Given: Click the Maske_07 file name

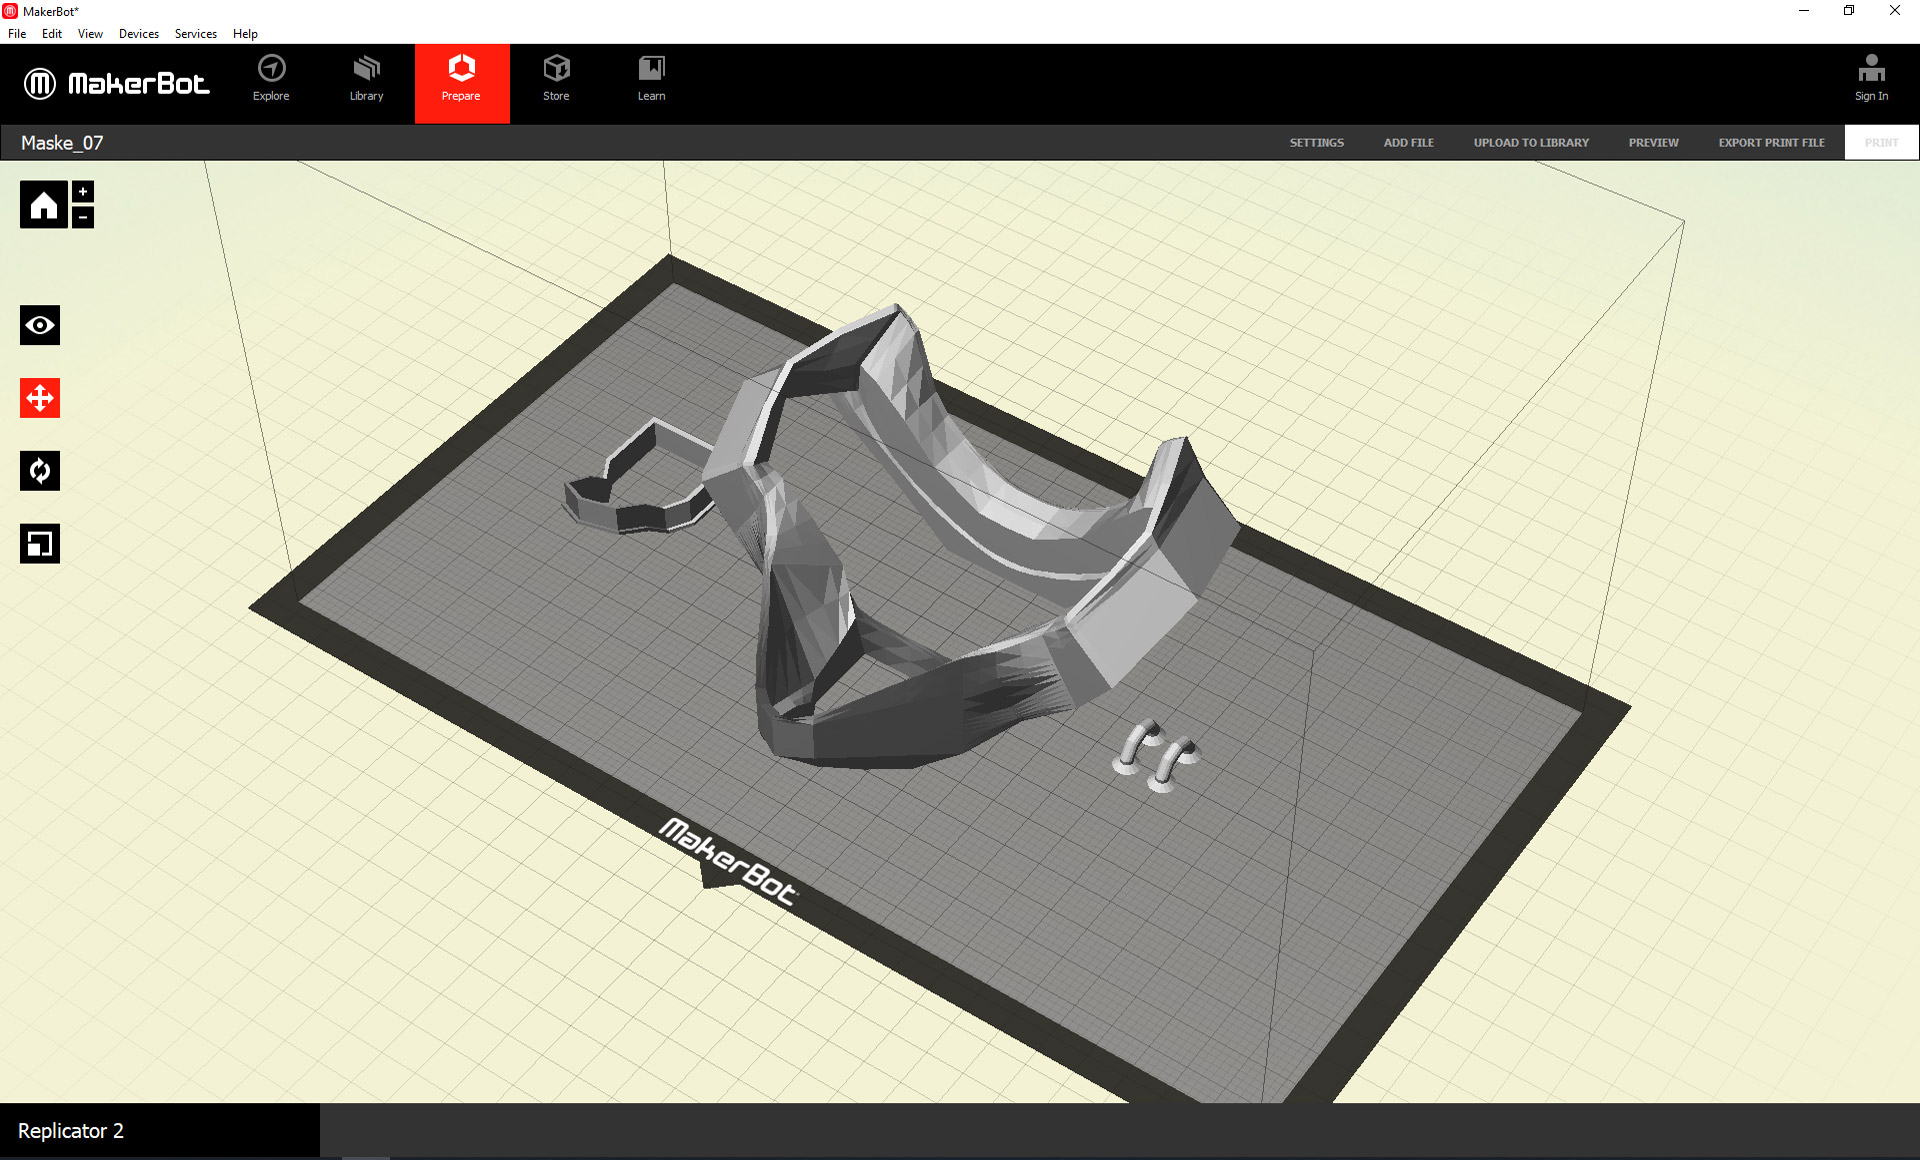Looking at the screenshot, I should click(62, 143).
